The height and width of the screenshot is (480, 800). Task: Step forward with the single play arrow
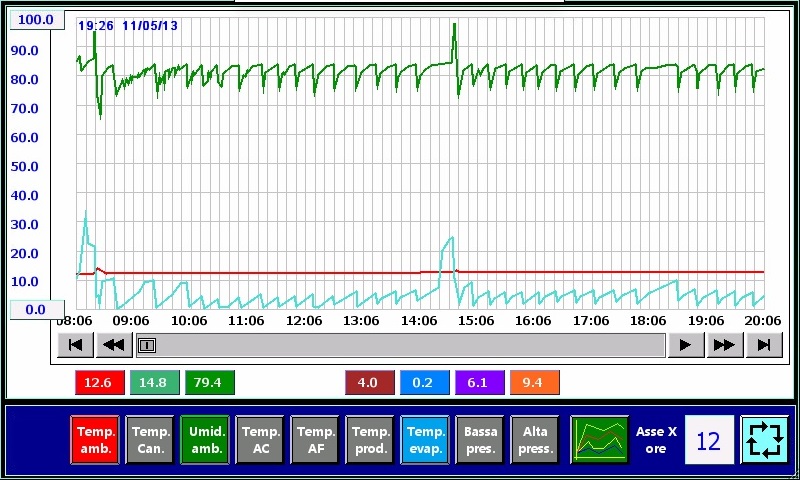(x=685, y=345)
